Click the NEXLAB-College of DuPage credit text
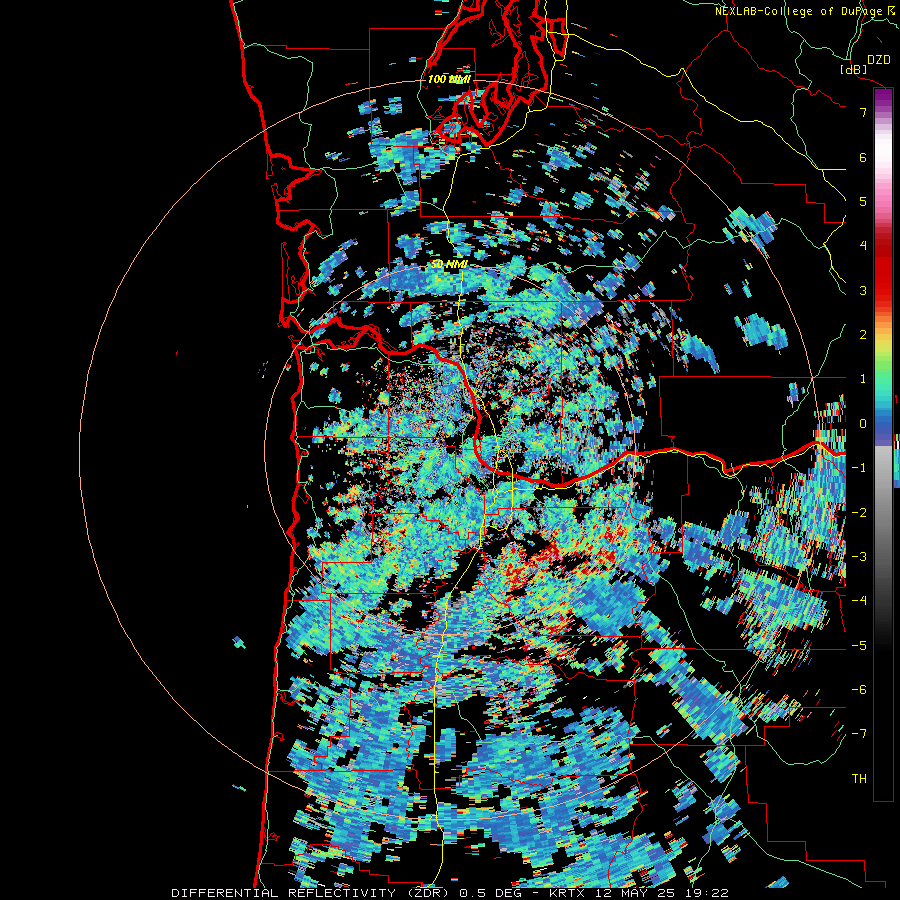 pos(805,11)
